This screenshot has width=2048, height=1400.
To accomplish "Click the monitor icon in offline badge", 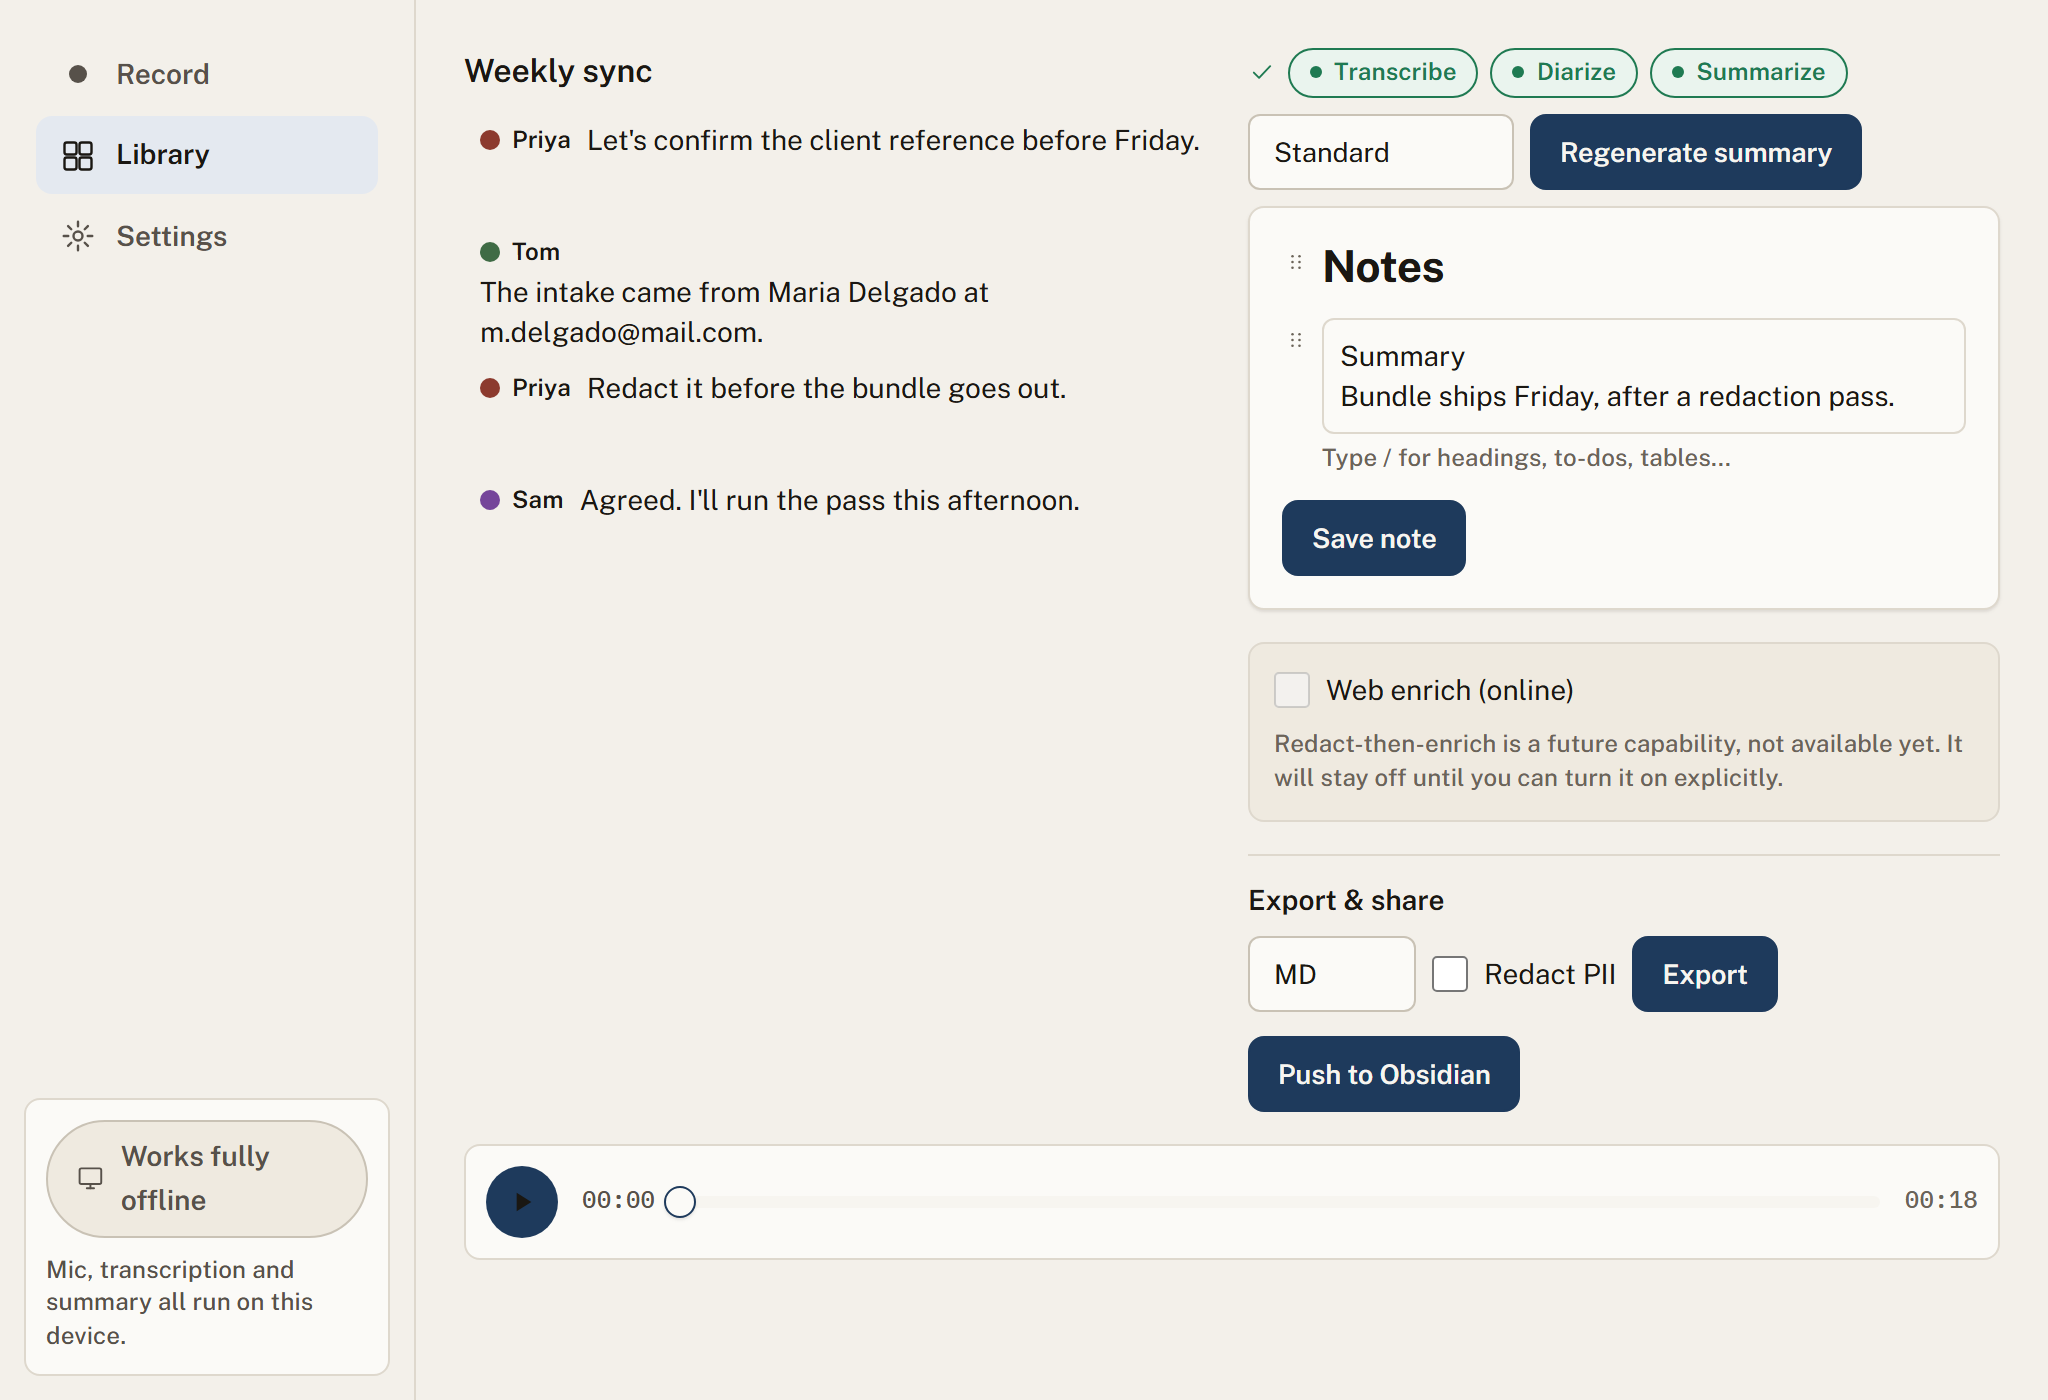I will pos(91,1178).
